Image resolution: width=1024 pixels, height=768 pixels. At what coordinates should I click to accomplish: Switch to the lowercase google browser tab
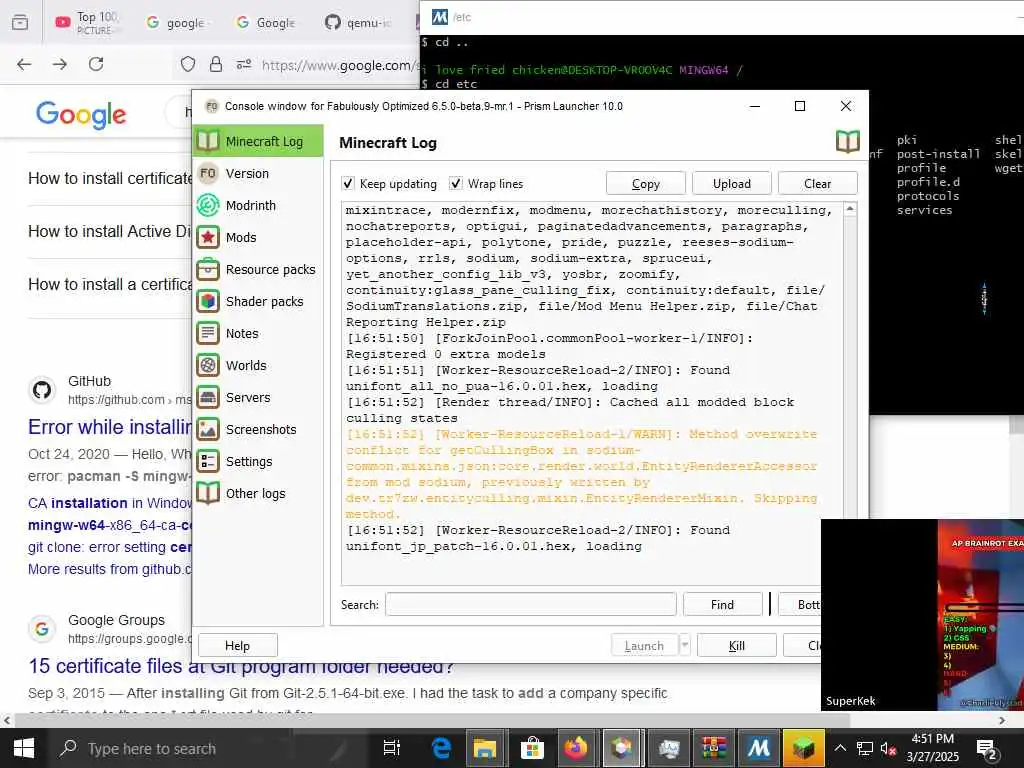click(176, 22)
